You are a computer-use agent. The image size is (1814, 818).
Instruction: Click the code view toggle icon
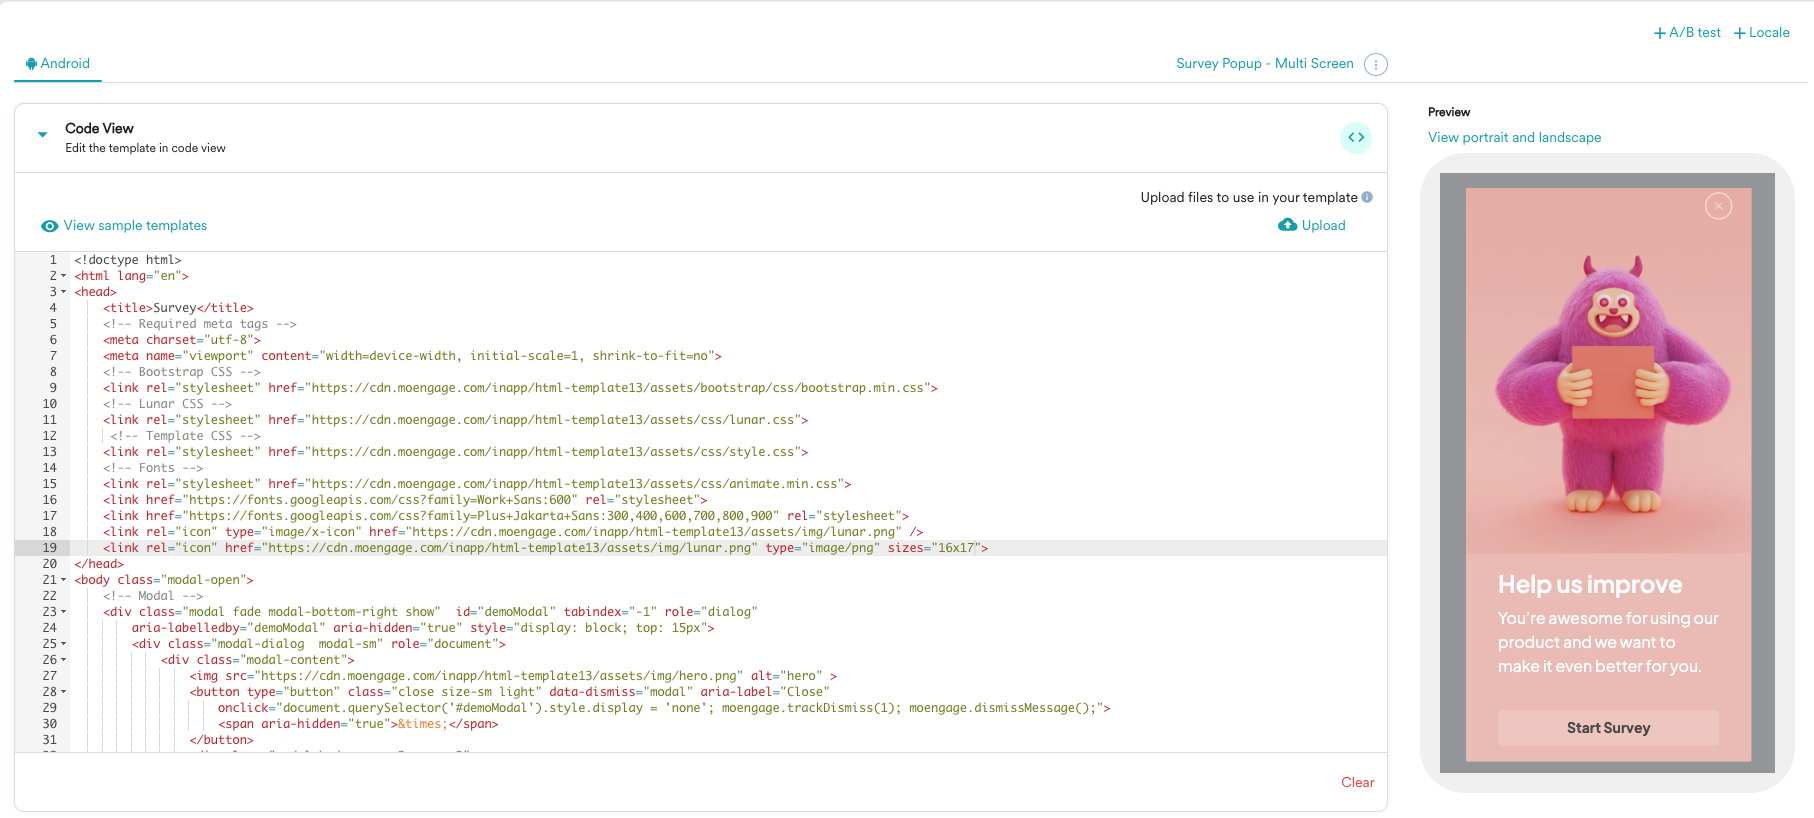pos(1356,137)
